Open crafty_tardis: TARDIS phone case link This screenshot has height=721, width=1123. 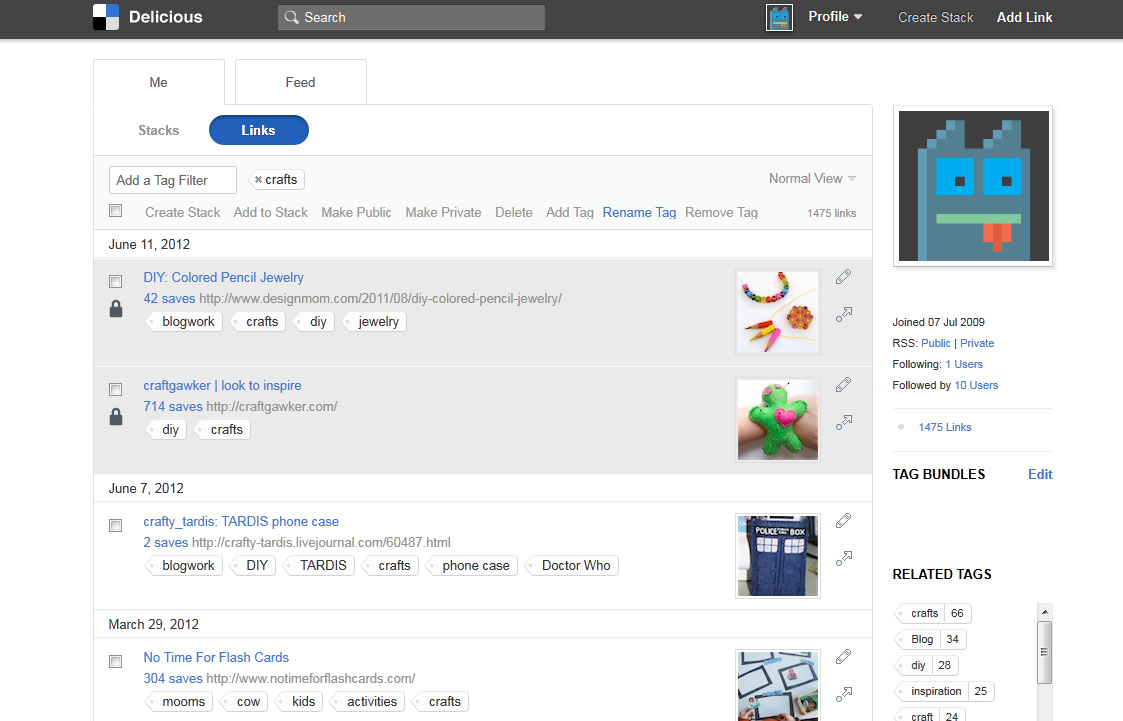241,521
